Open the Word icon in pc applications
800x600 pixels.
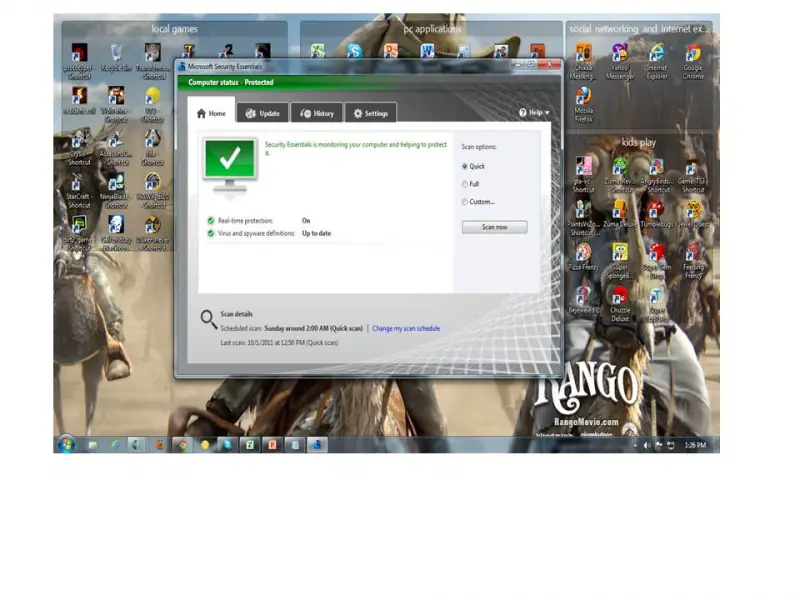pos(427,51)
